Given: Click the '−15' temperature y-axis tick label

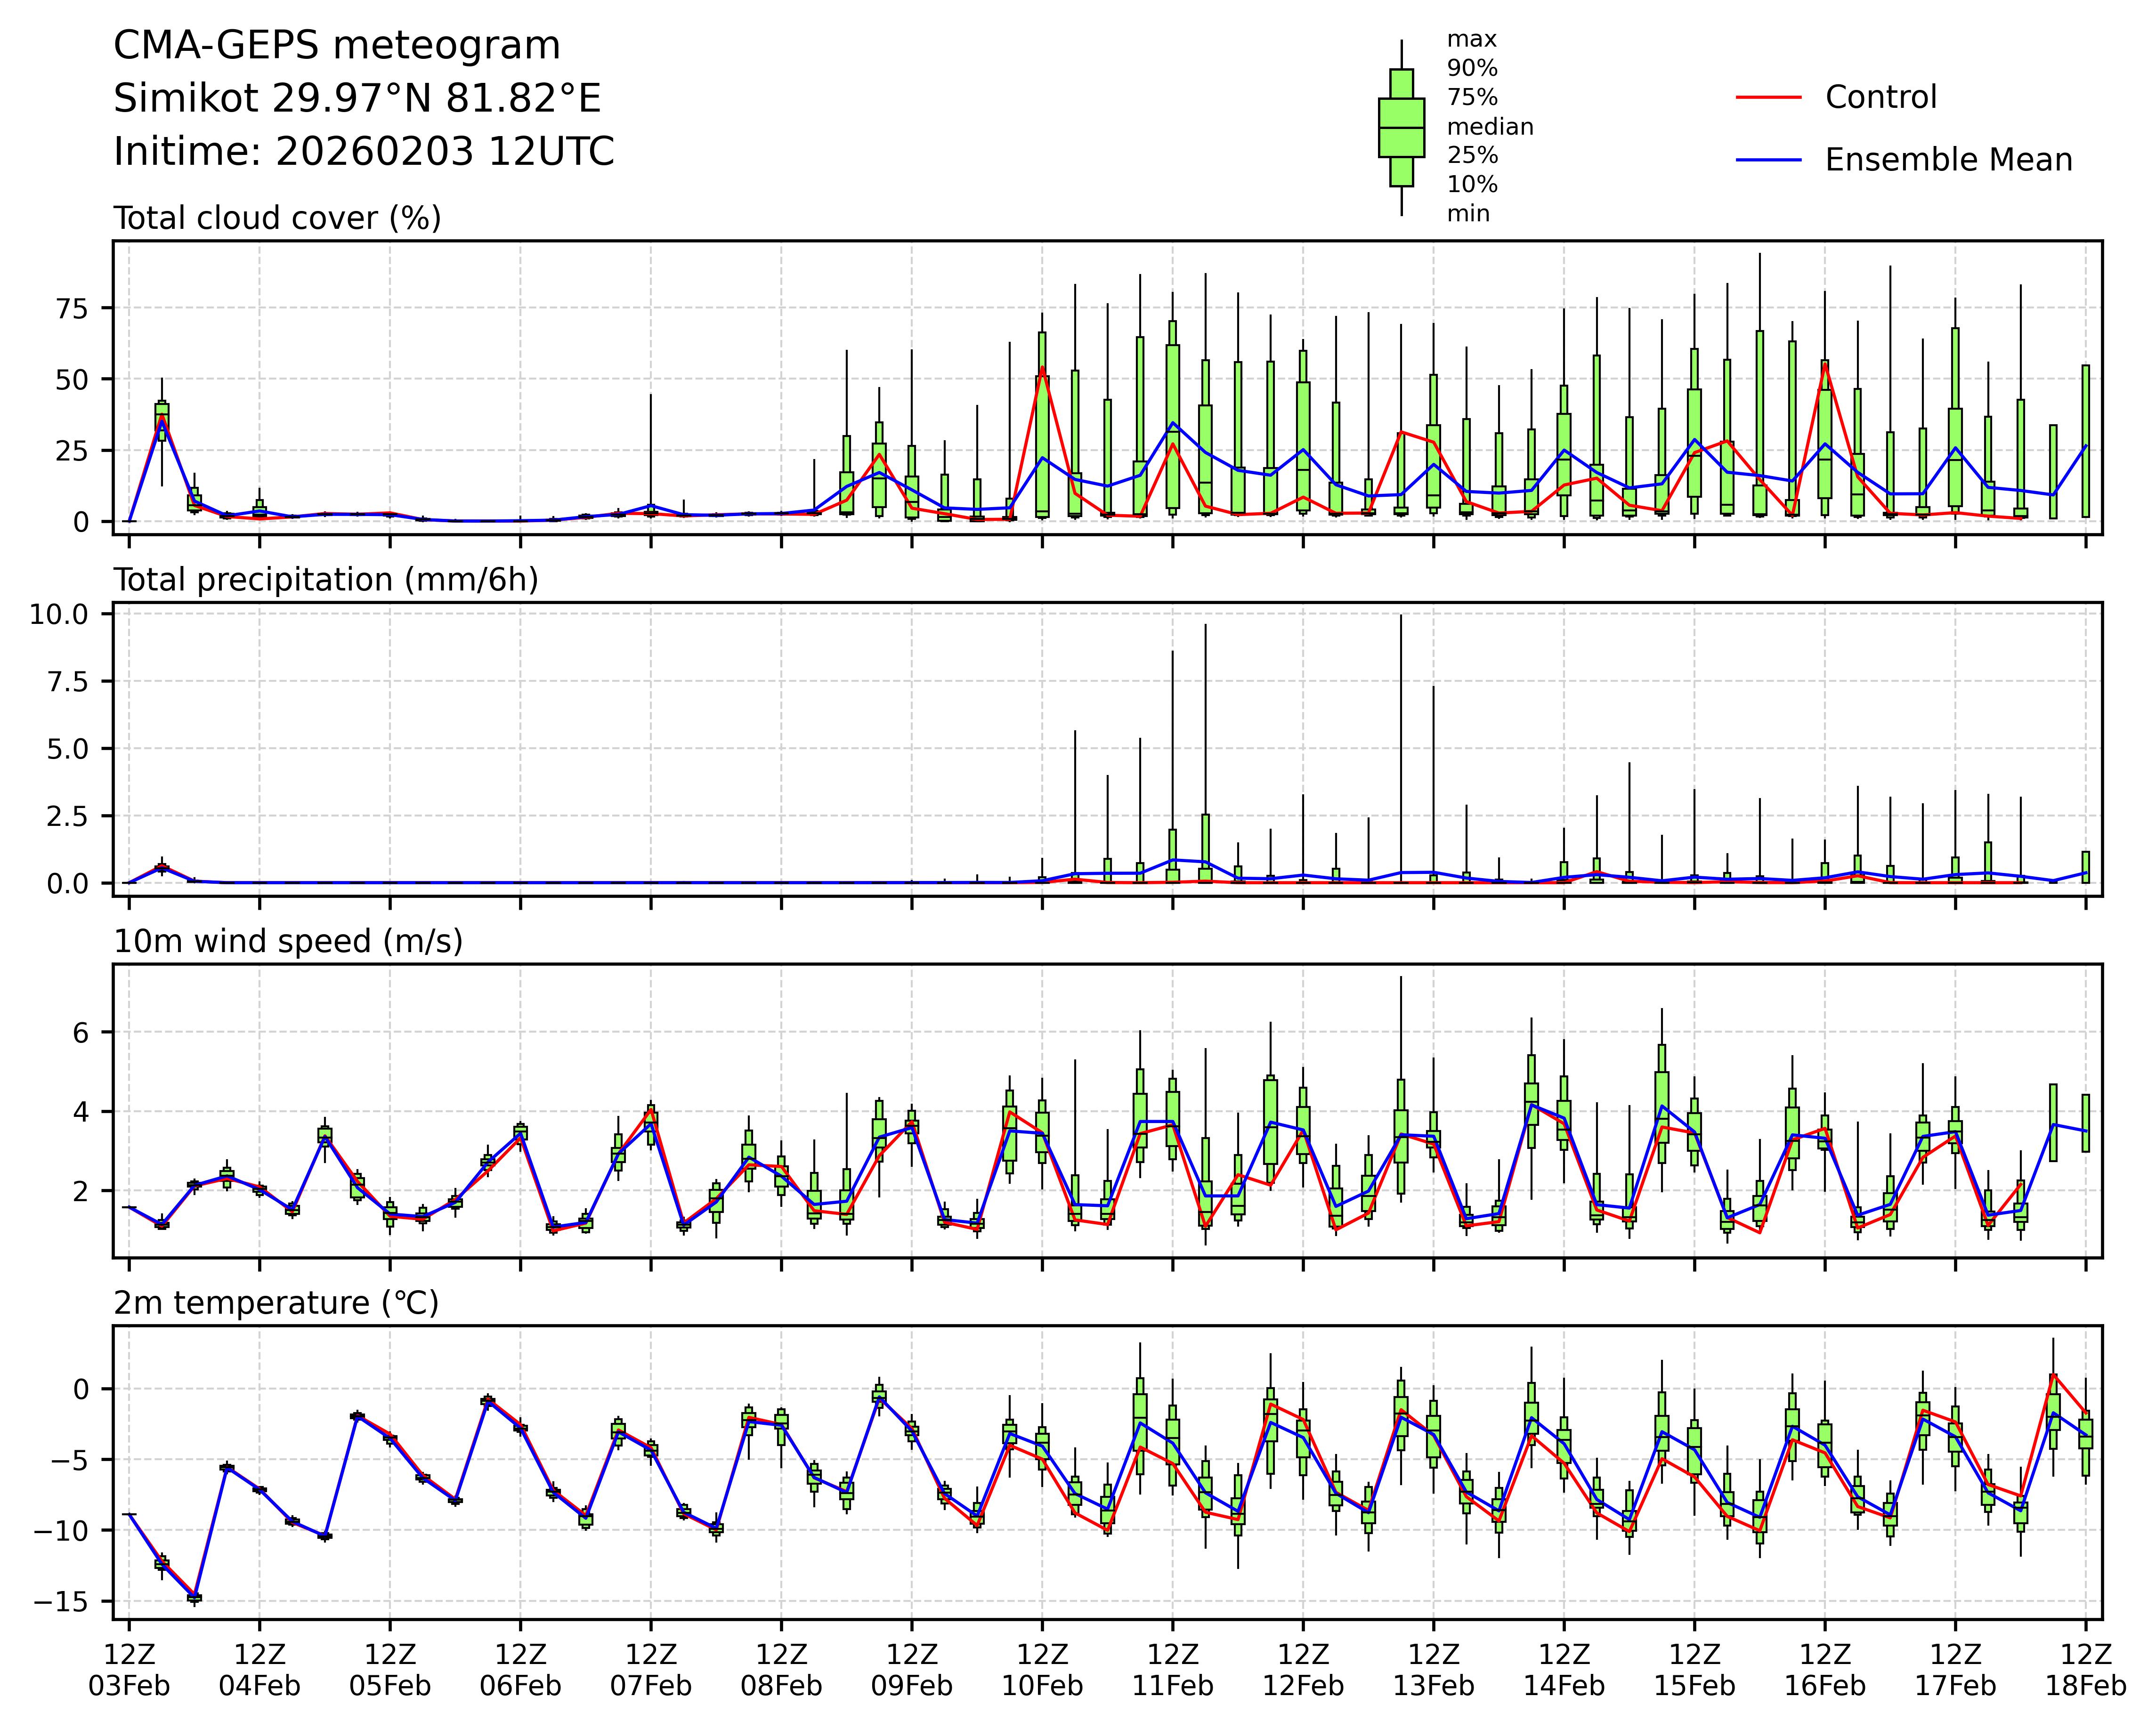Looking at the screenshot, I should (59, 1602).
